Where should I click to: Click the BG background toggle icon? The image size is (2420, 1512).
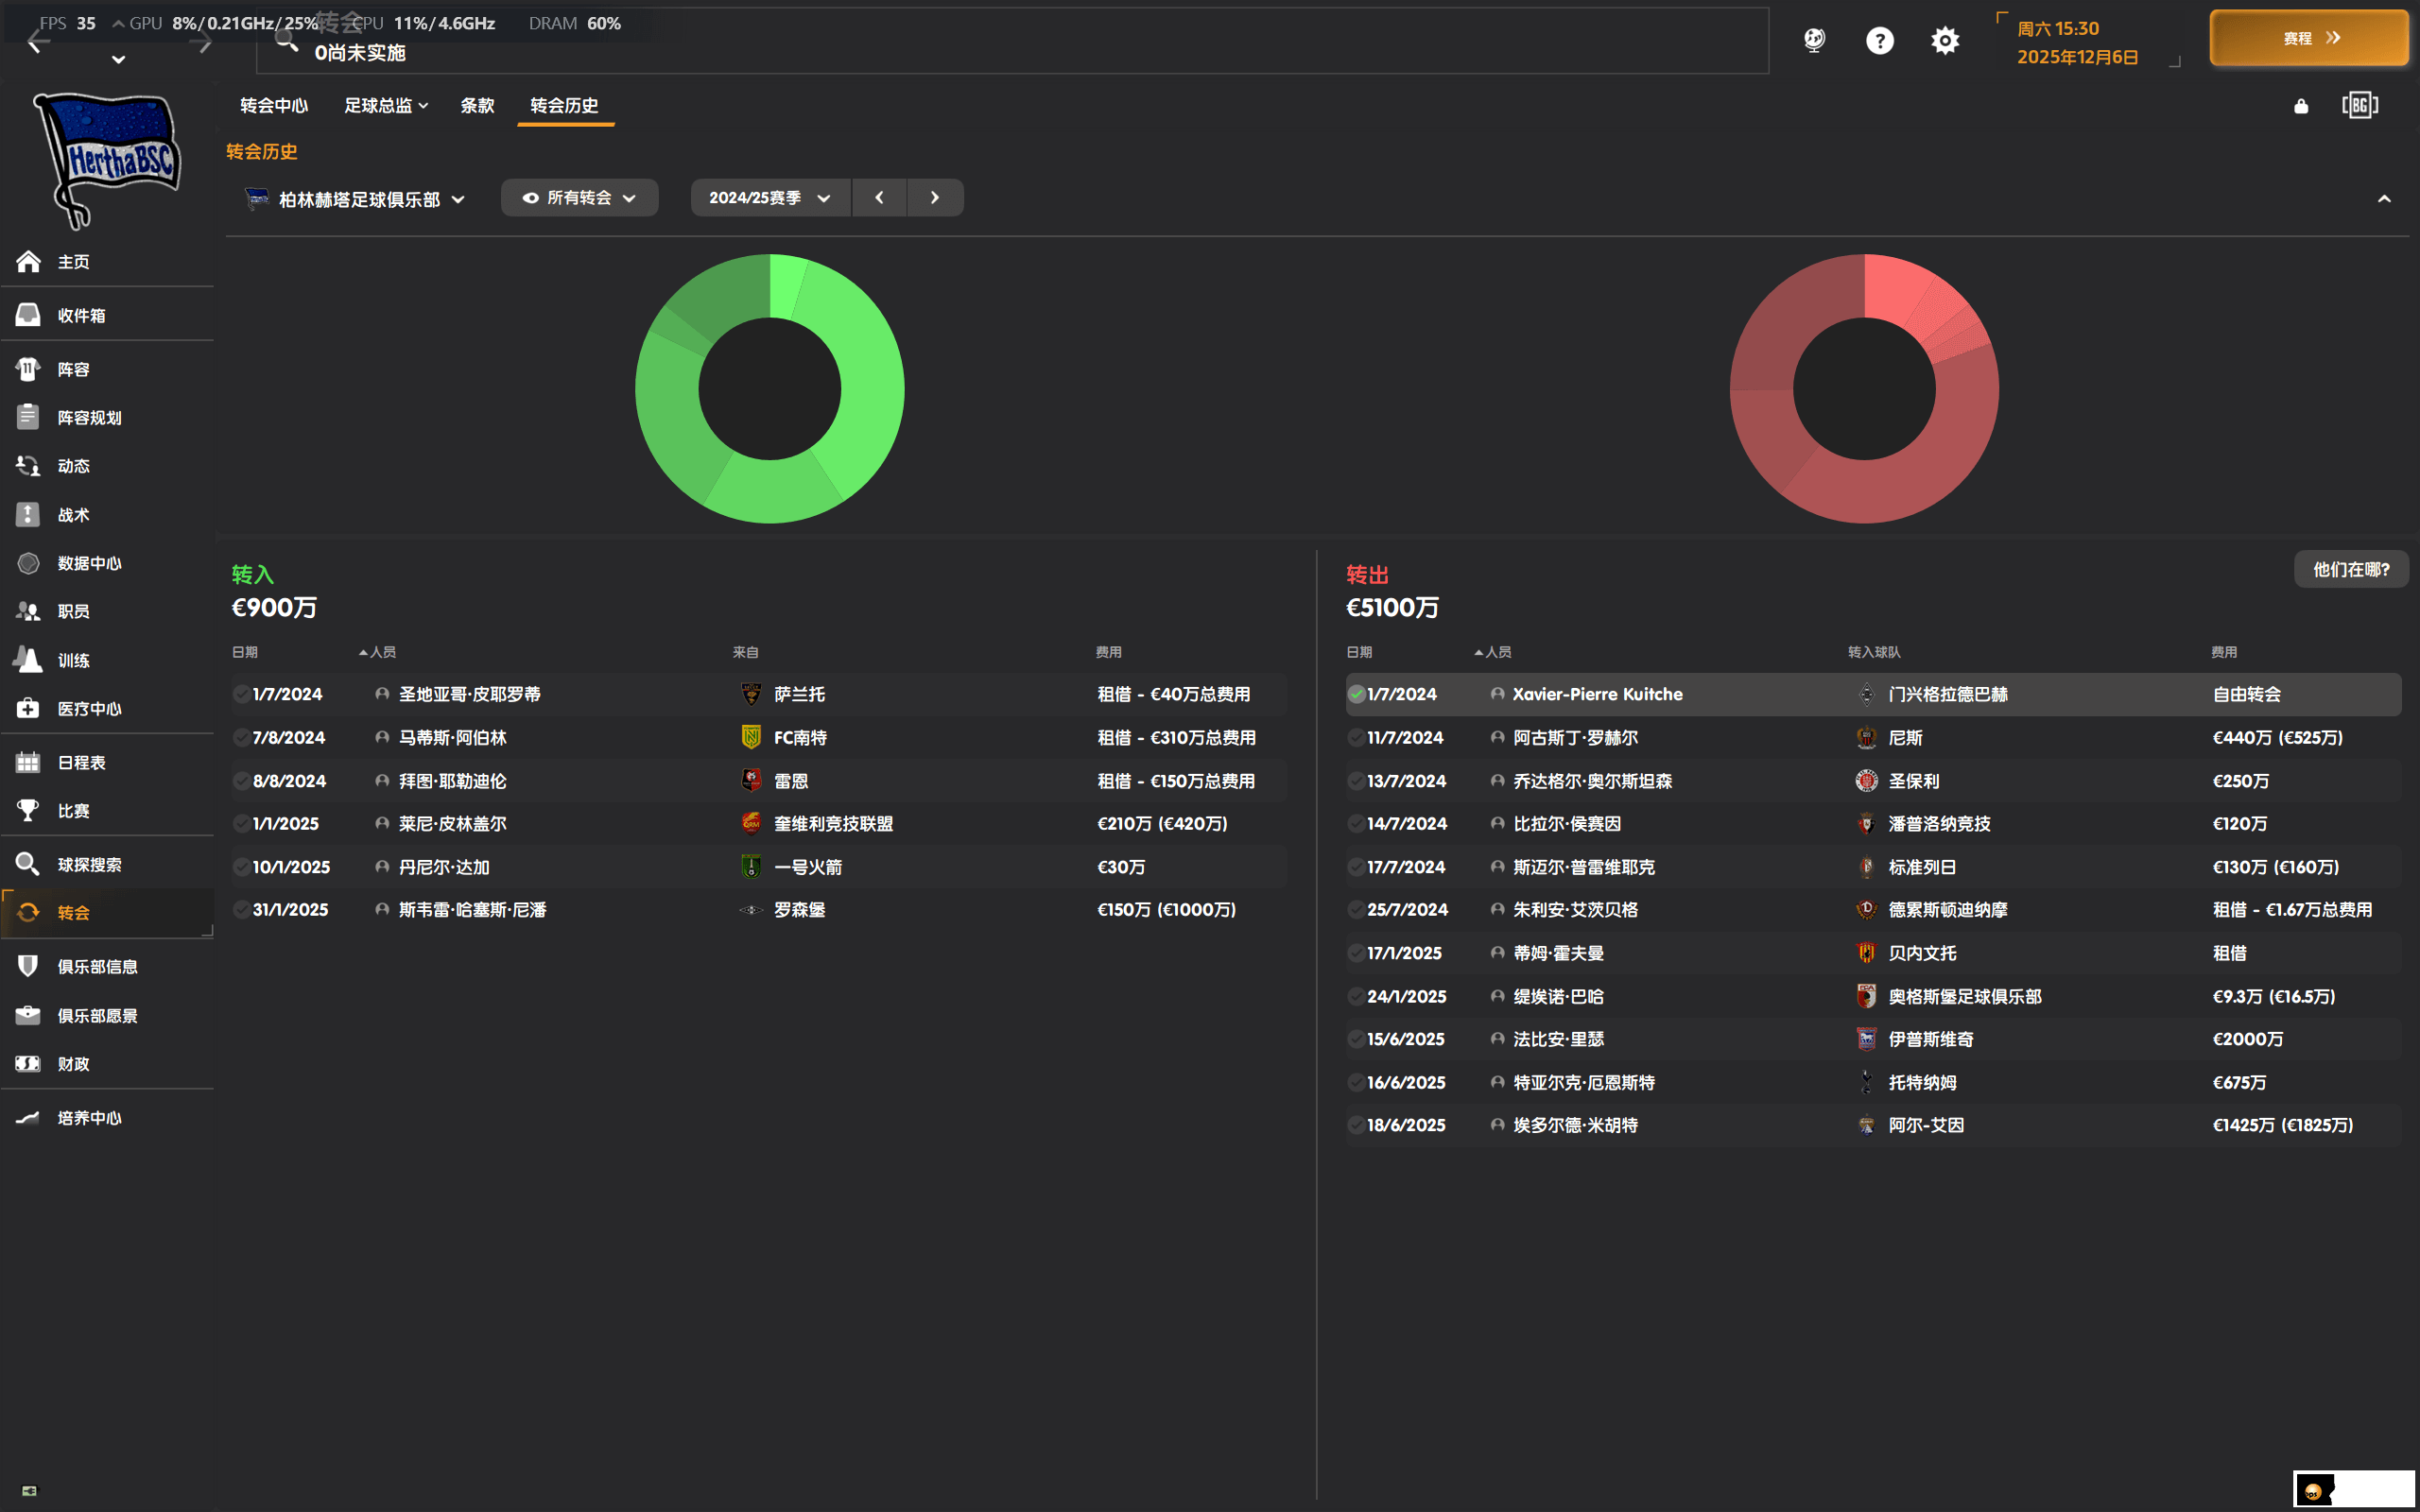tap(2360, 105)
